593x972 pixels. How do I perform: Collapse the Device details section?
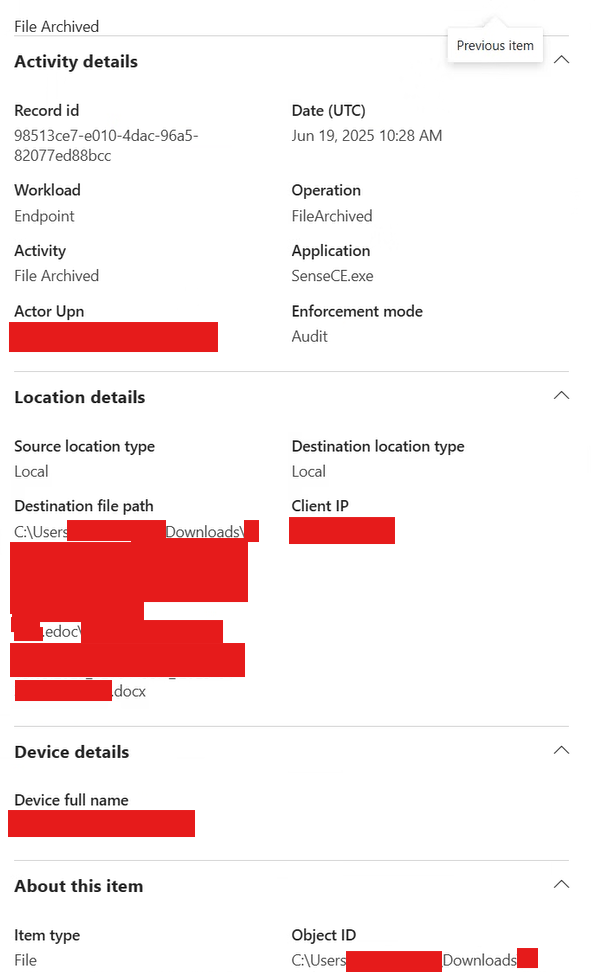click(x=561, y=750)
